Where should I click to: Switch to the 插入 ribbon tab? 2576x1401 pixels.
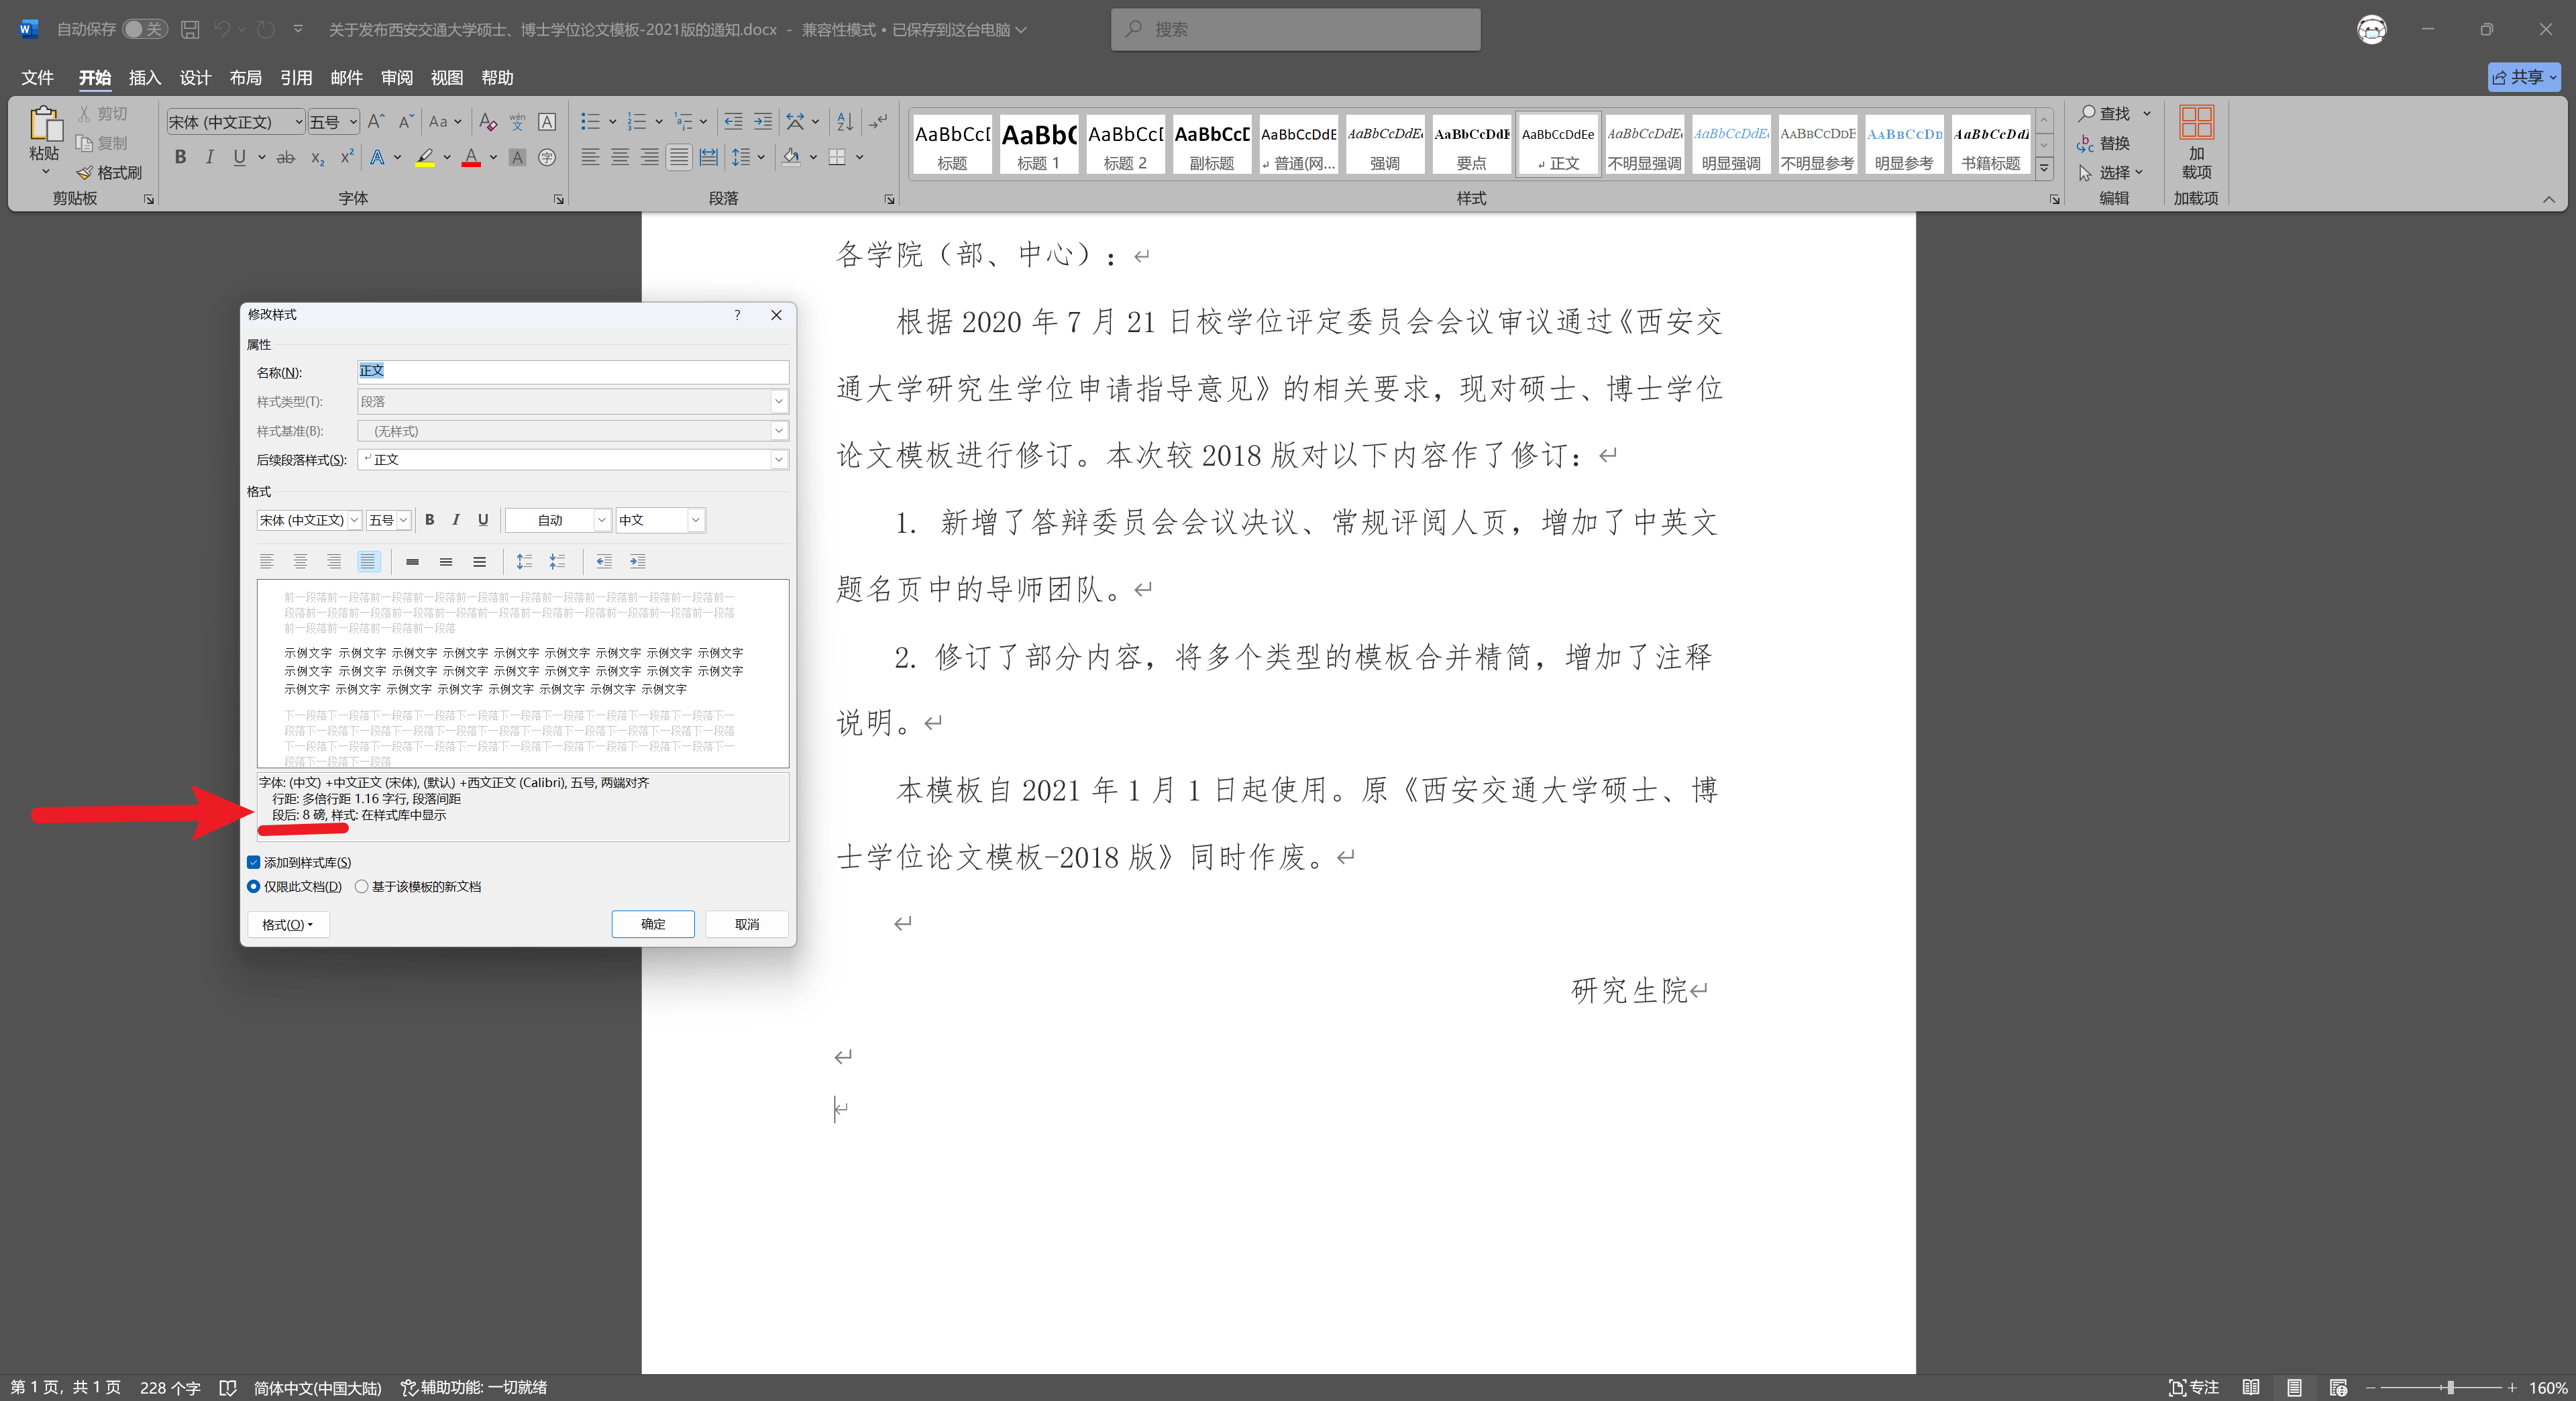pyautogui.click(x=144, y=77)
